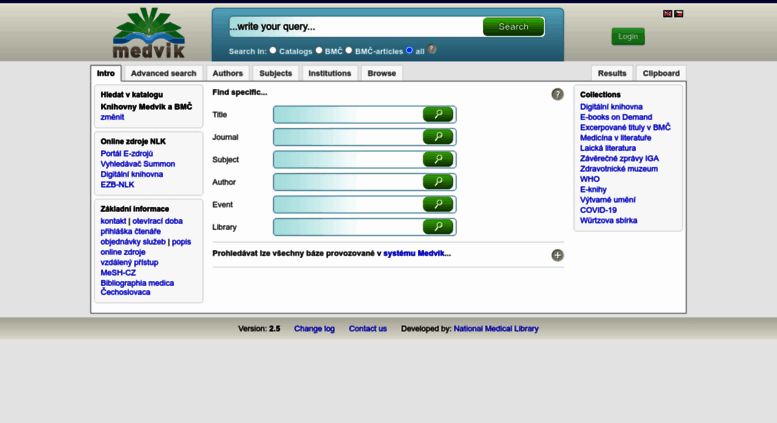Click the Login button
The height and width of the screenshot is (423, 777).
click(628, 36)
